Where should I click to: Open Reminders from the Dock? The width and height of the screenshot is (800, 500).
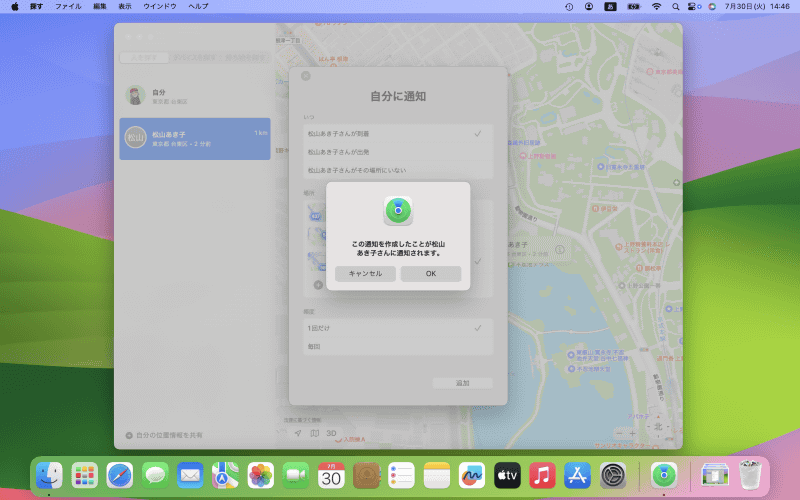[402, 476]
